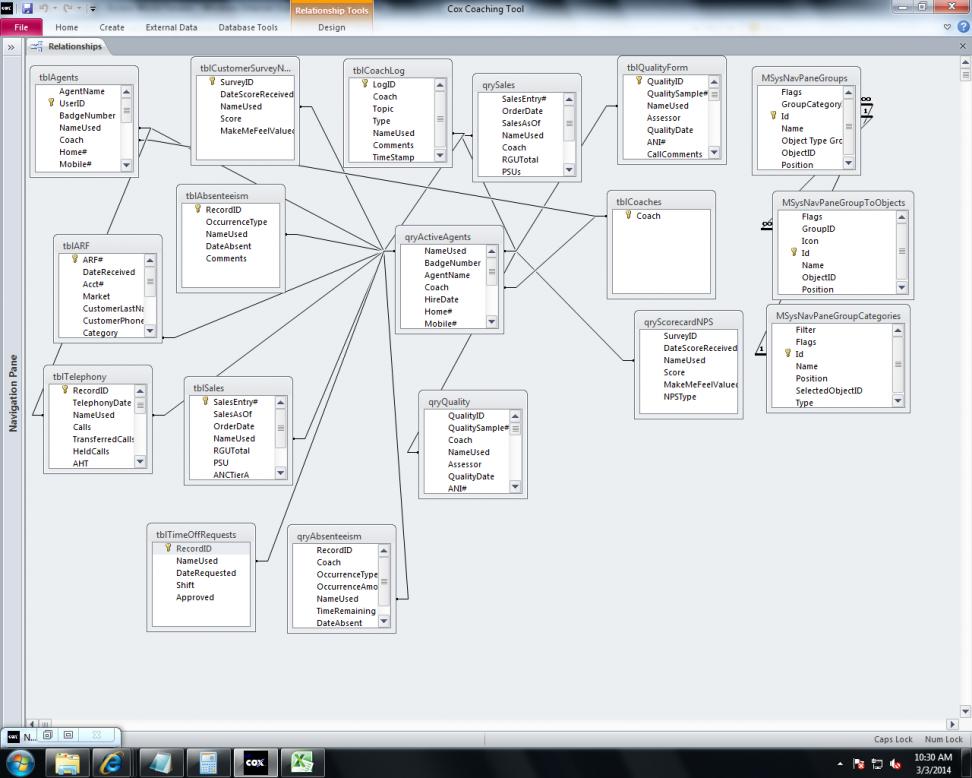The width and height of the screenshot is (972, 778).
Task: Select the TelephonyDate field in tblTelephony
Action: tap(102, 403)
